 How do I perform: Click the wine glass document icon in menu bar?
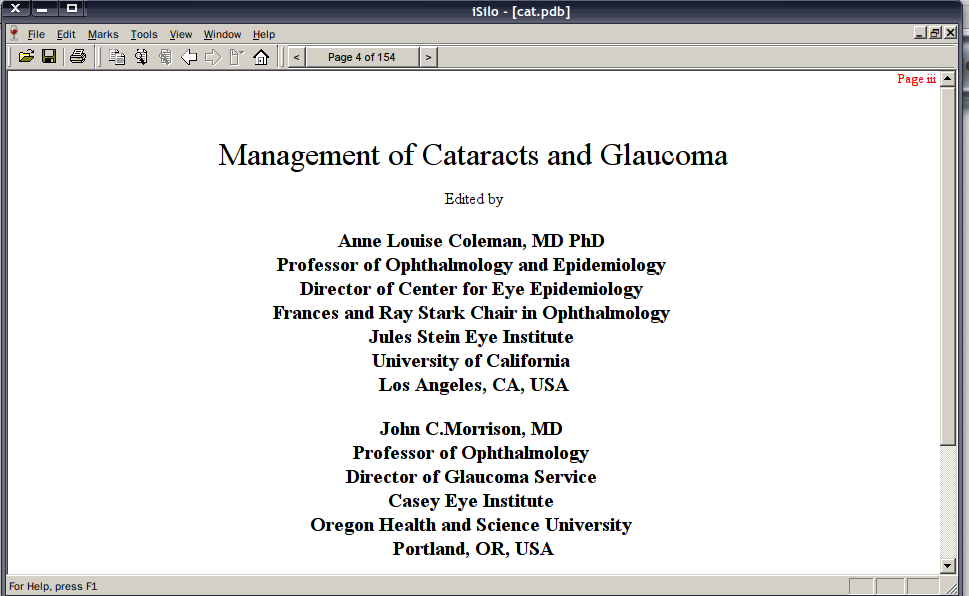pos(14,34)
